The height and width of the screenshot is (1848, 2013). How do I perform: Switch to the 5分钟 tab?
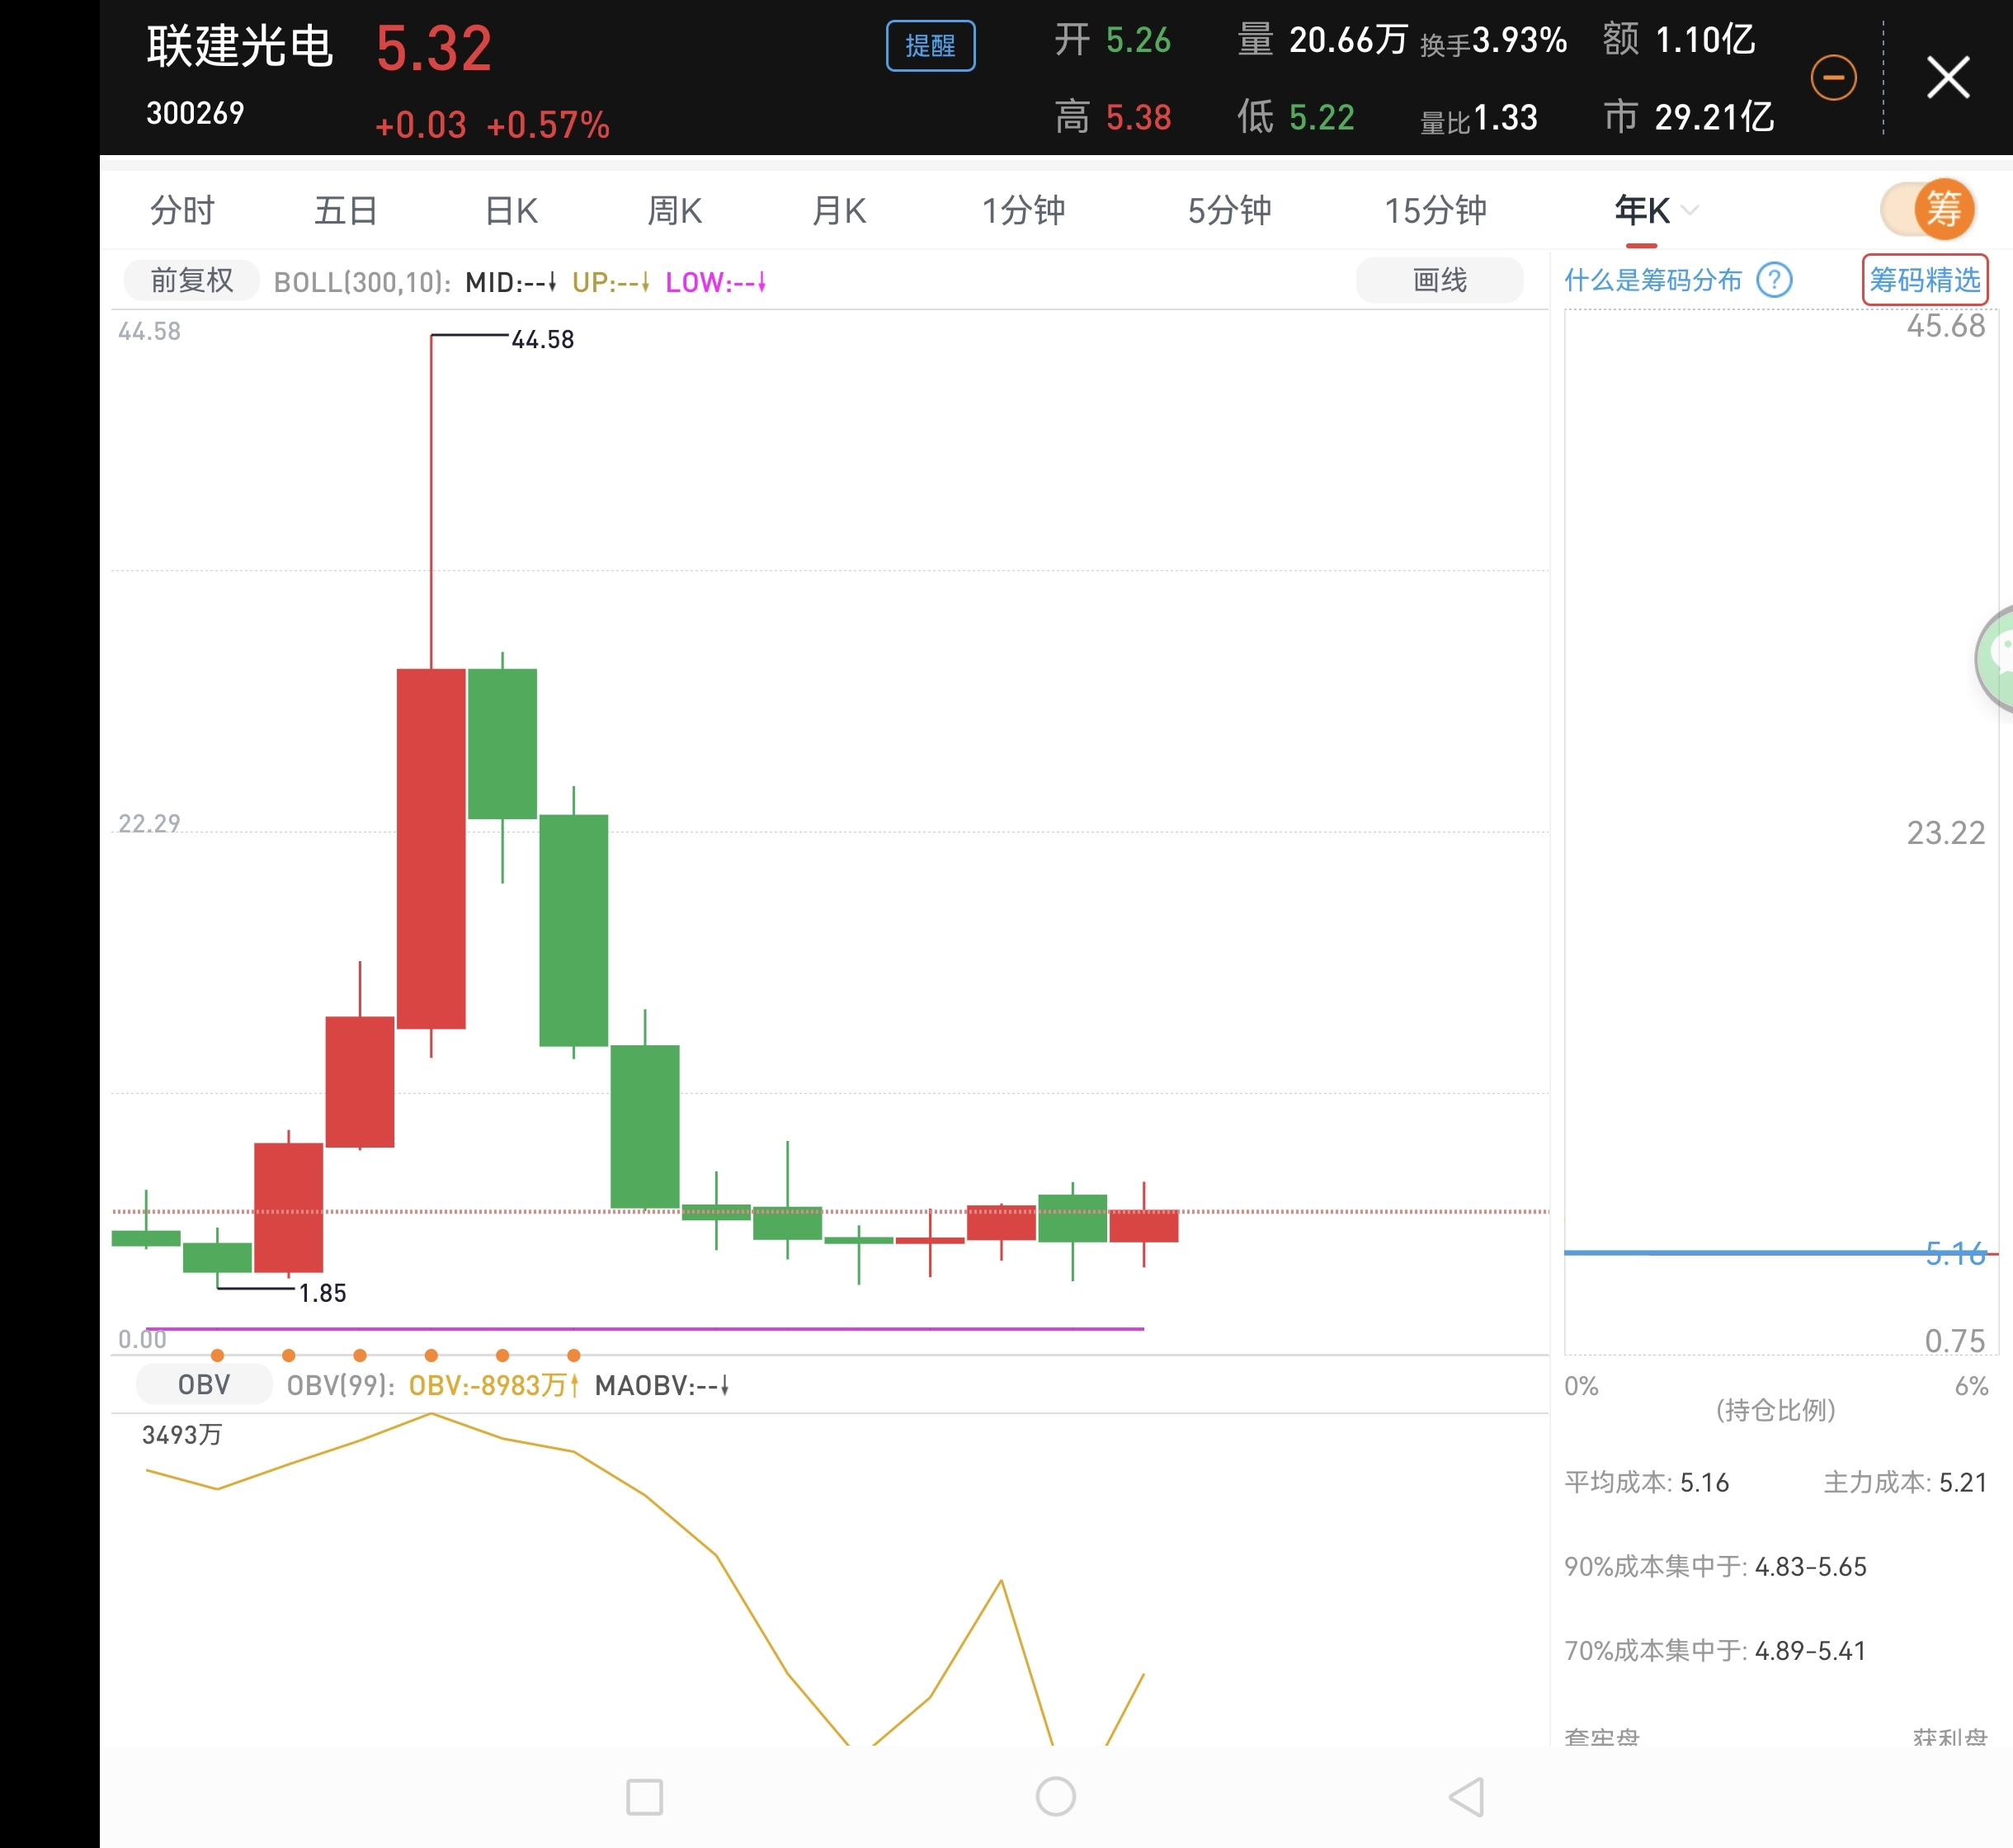1229,211
